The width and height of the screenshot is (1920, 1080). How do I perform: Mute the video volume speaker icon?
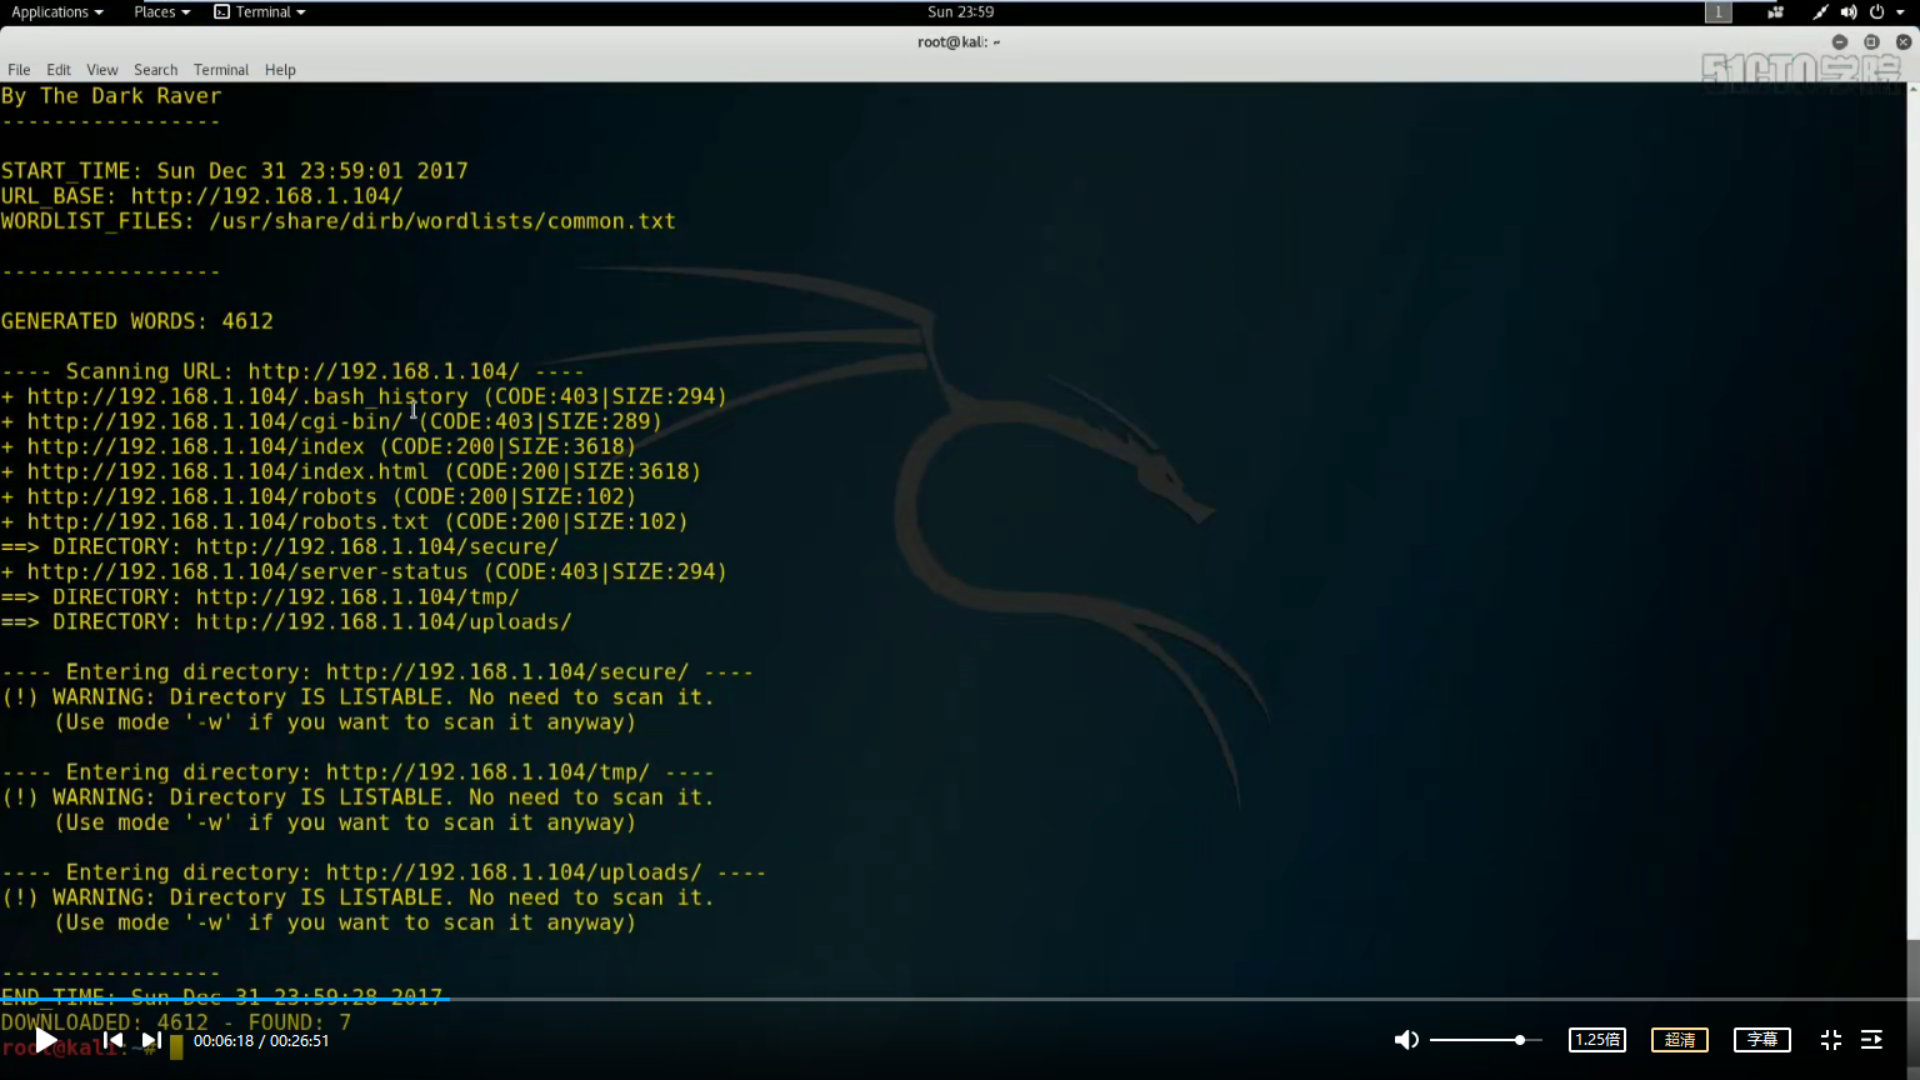coord(1406,1040)
